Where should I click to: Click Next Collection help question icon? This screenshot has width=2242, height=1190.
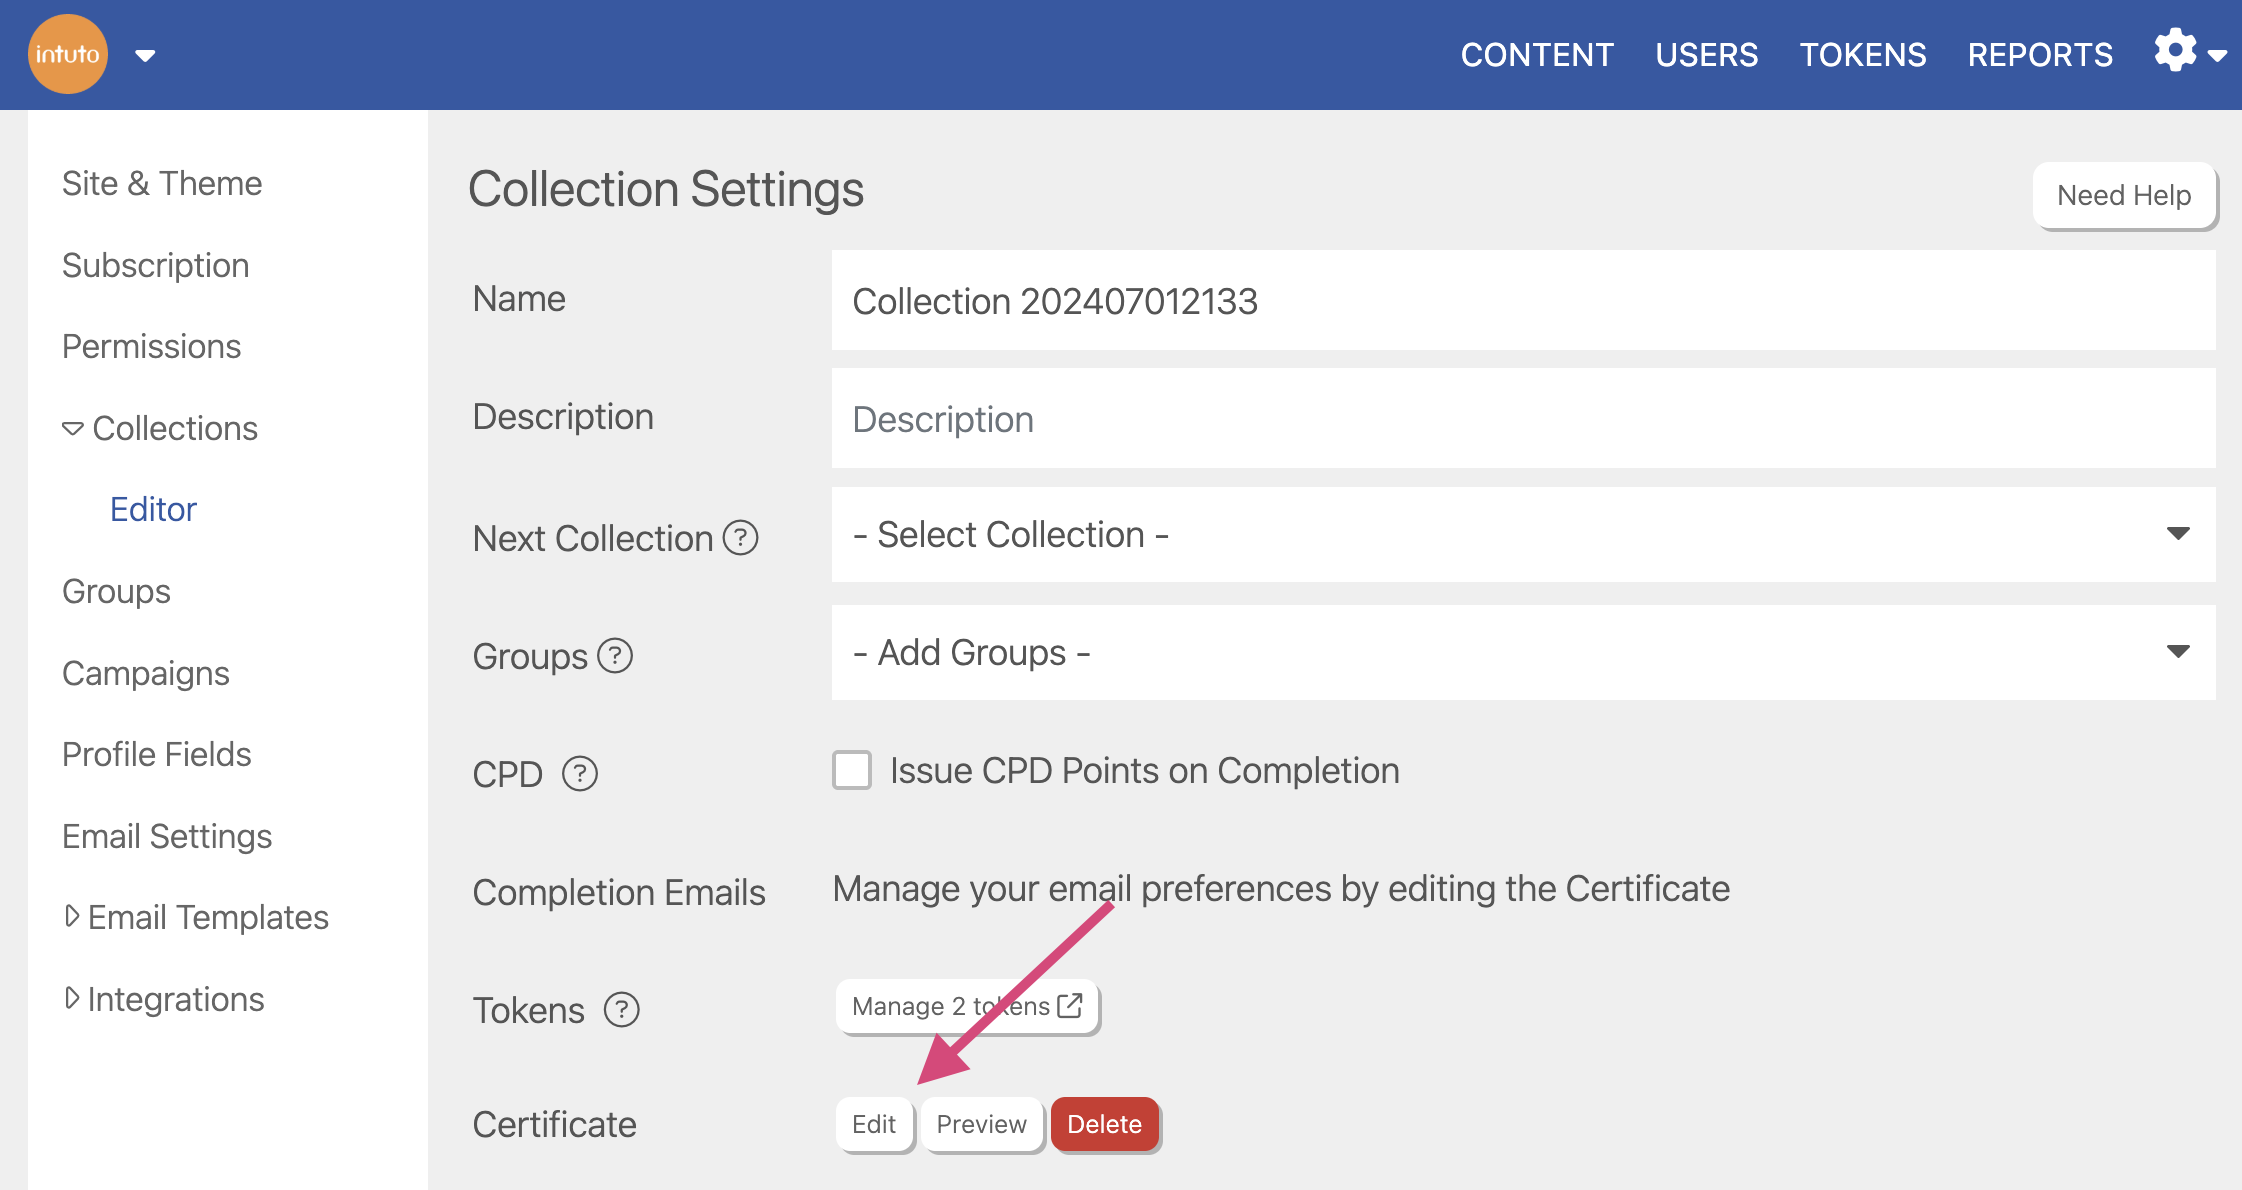[x=741, y=538]
